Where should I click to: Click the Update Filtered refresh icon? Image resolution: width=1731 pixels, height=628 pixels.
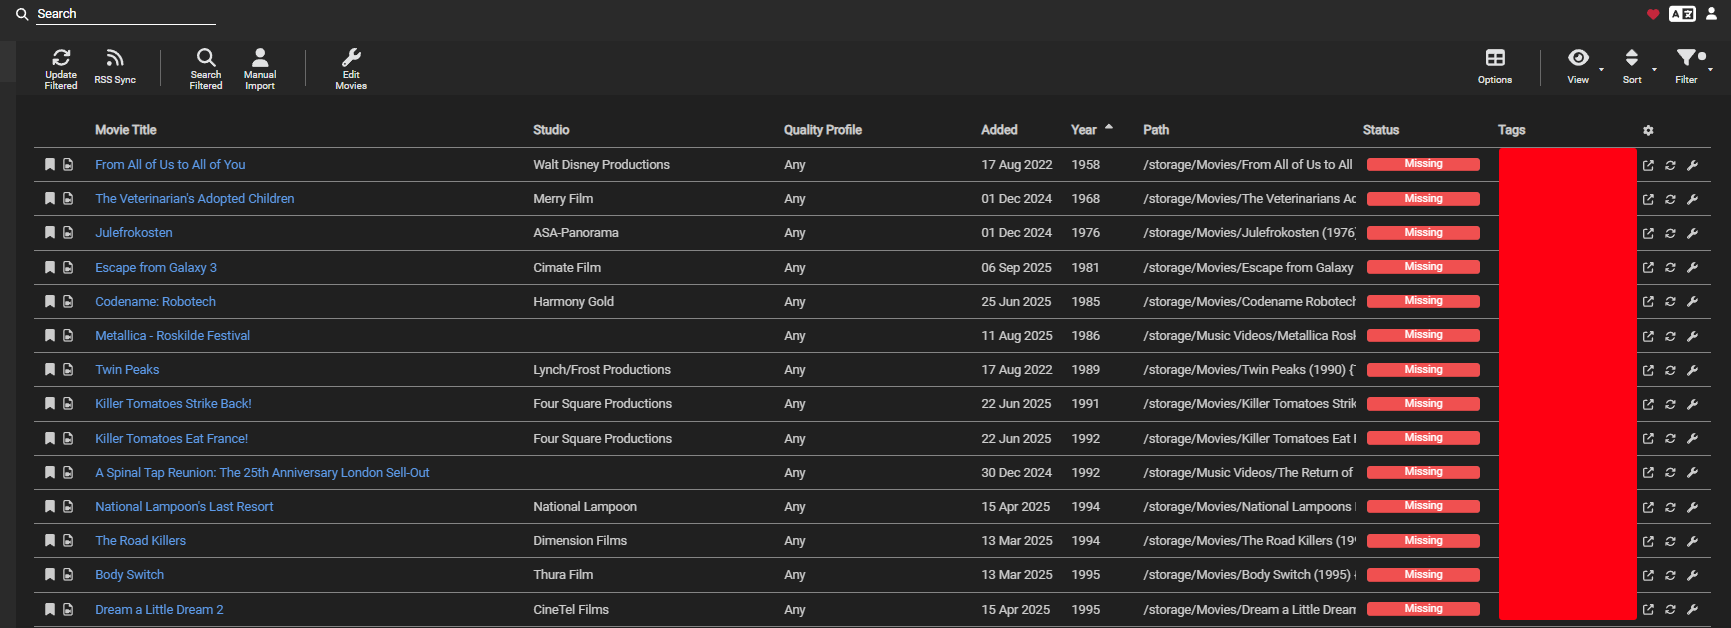click(x=61, y=58)
